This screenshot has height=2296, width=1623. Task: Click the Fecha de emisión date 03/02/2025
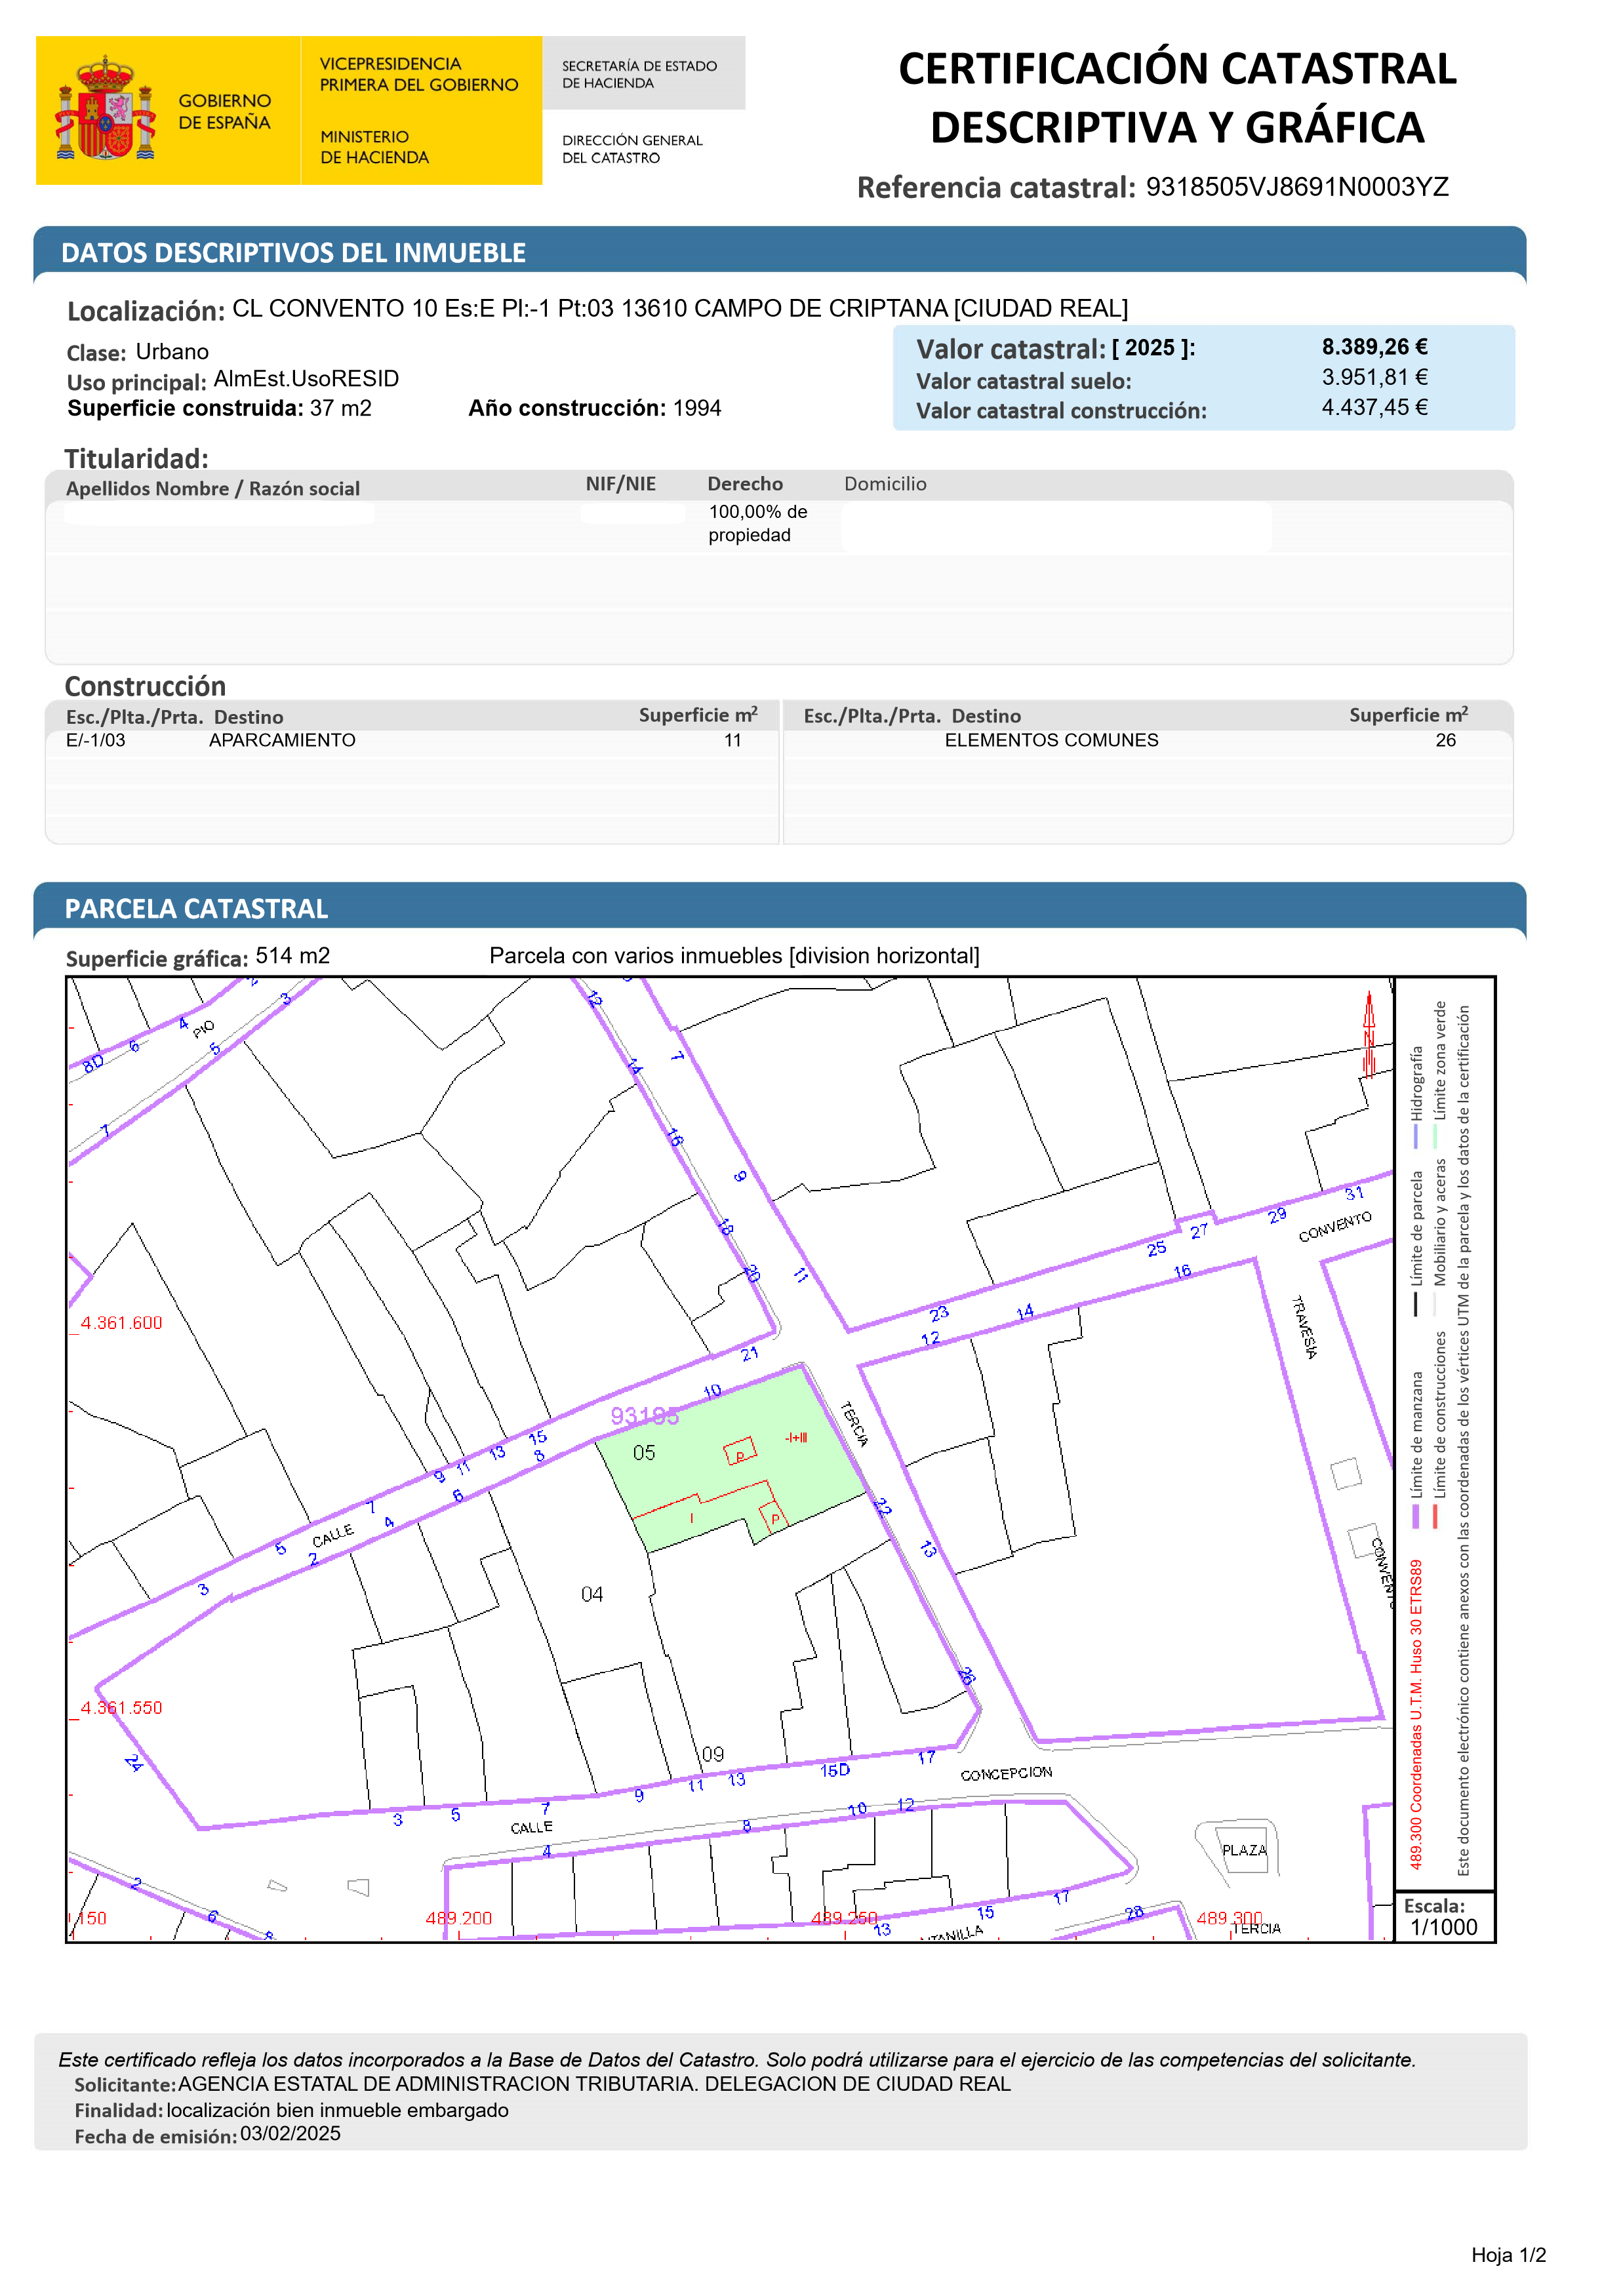pyautogui.click(x=290, y=2133)
